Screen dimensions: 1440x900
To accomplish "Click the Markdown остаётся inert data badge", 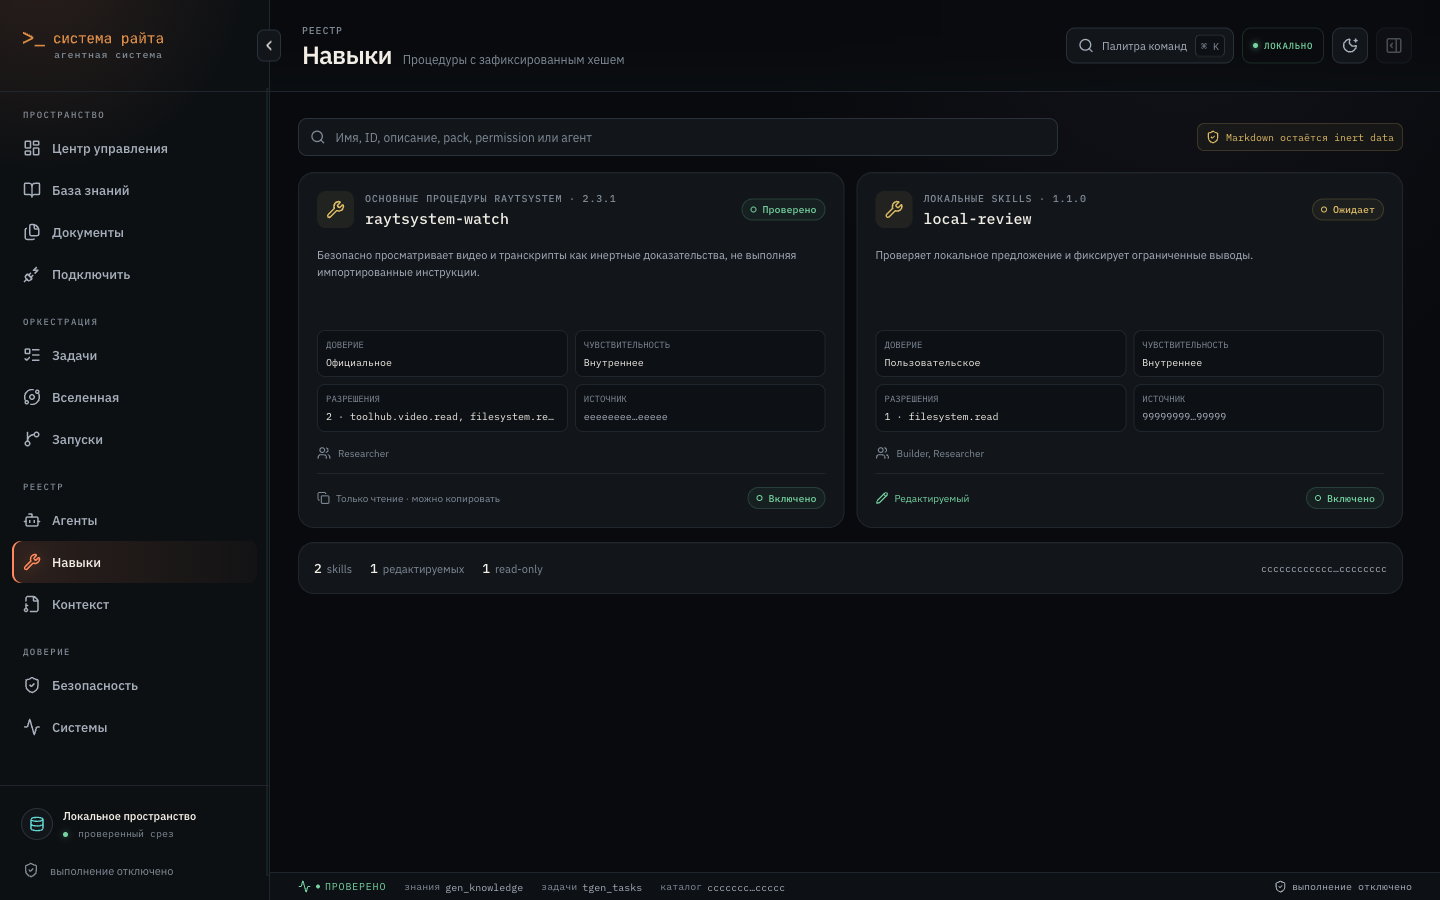I will tap(1300, 137).
